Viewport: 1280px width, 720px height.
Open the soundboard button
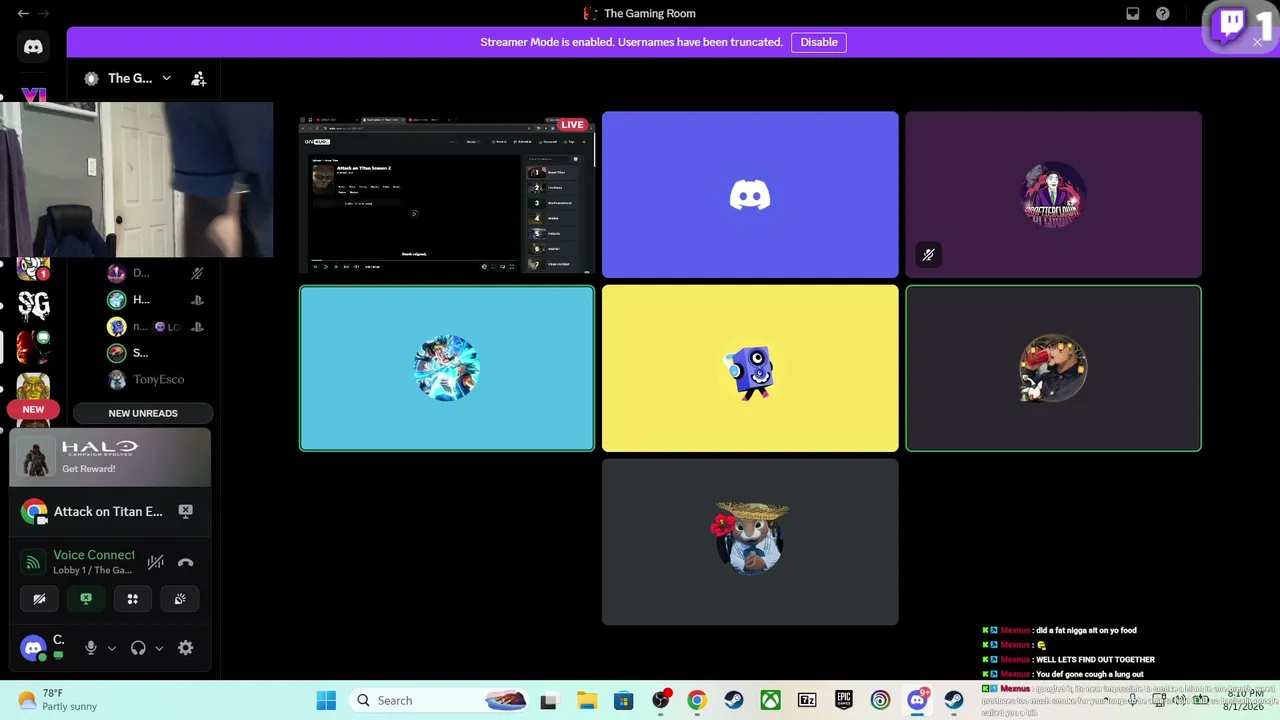click(x=180, y=599)
